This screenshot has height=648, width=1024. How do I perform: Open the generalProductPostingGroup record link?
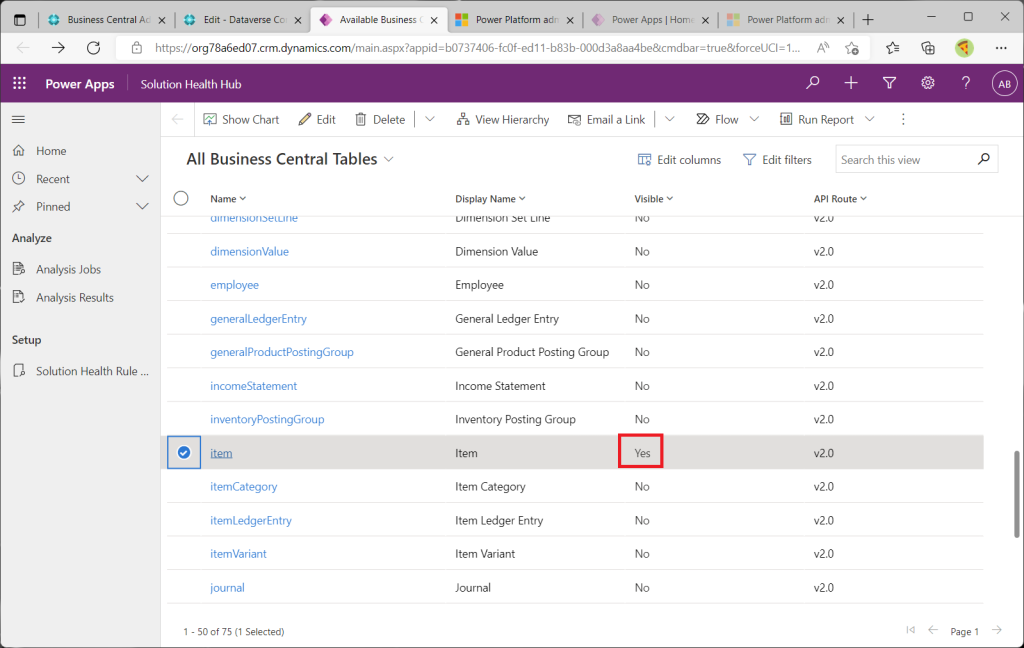(282, 352)
